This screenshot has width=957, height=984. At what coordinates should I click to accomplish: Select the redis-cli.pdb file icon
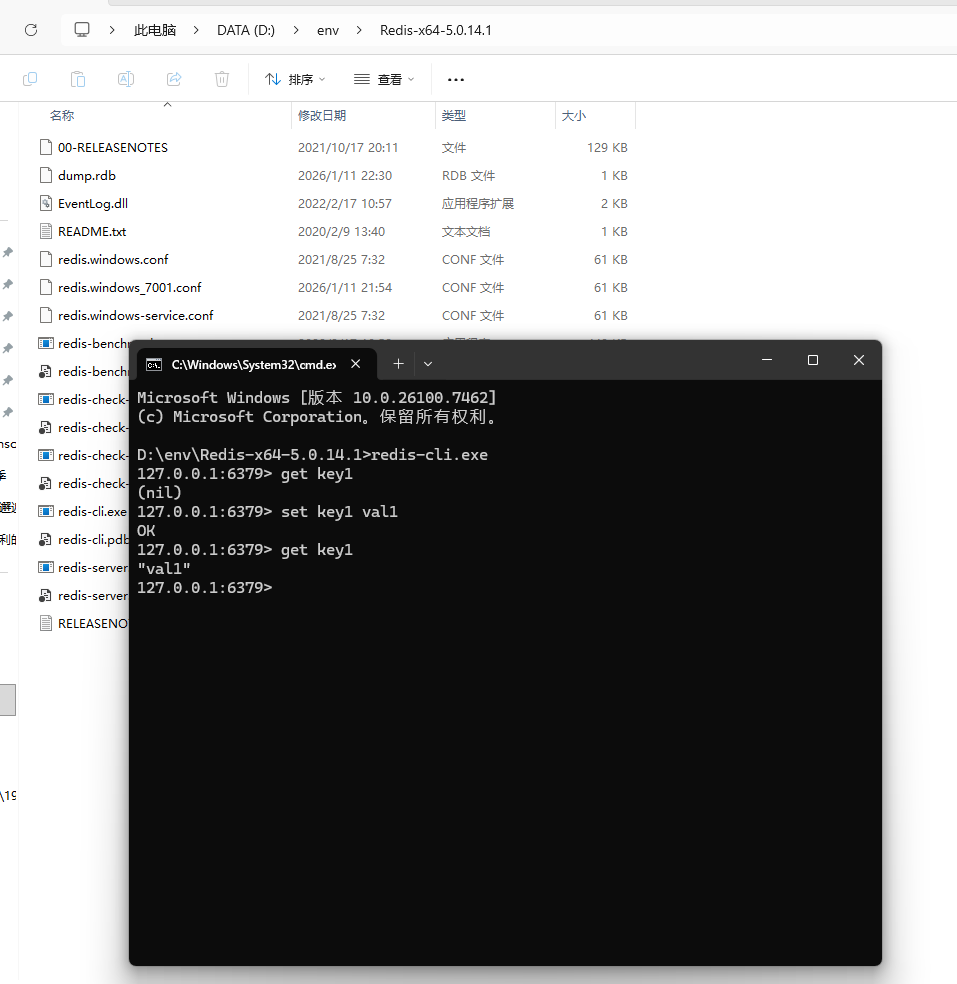46,540
